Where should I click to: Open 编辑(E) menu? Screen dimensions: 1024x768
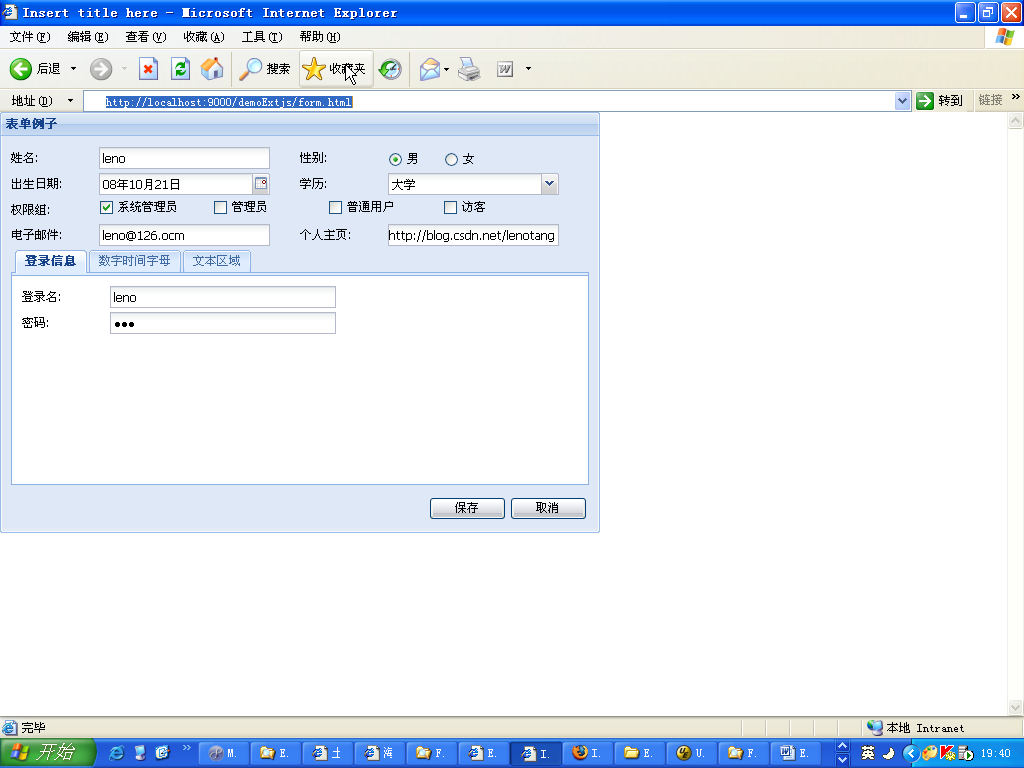(x=88, y=37)
